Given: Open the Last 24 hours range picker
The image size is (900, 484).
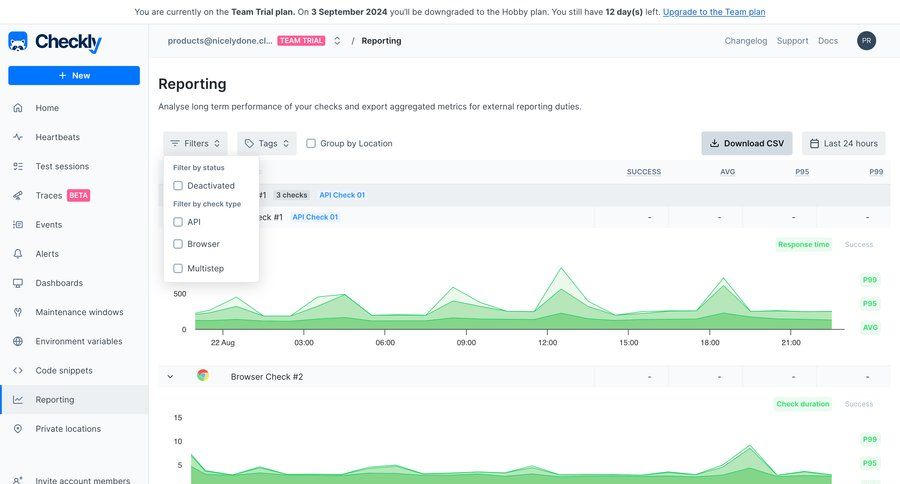Looking at the screenshot, I should click(x=843, y=144).
